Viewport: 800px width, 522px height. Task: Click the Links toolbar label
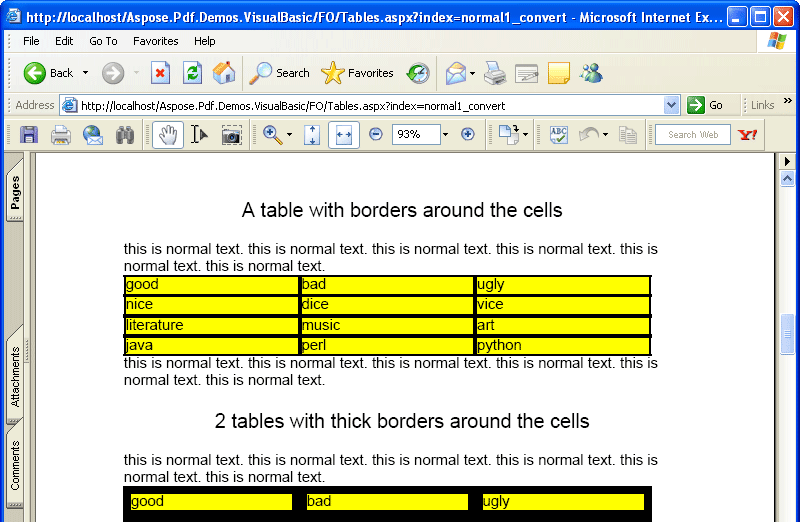tap(762, 105)
